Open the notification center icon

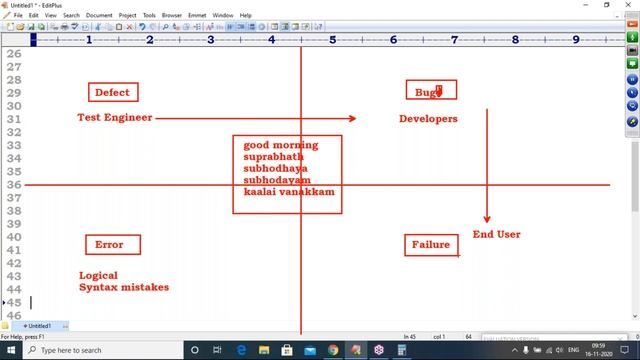tap(624, 350)
